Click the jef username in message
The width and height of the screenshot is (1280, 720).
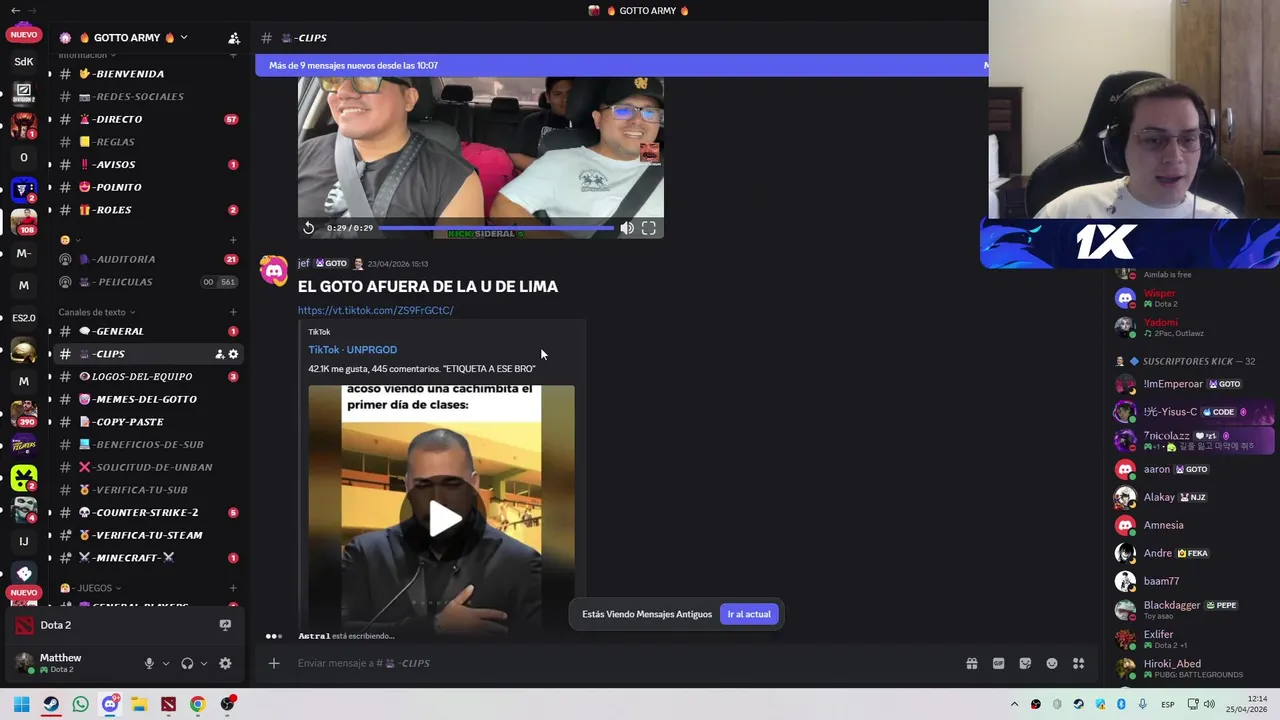coord(303,263)
